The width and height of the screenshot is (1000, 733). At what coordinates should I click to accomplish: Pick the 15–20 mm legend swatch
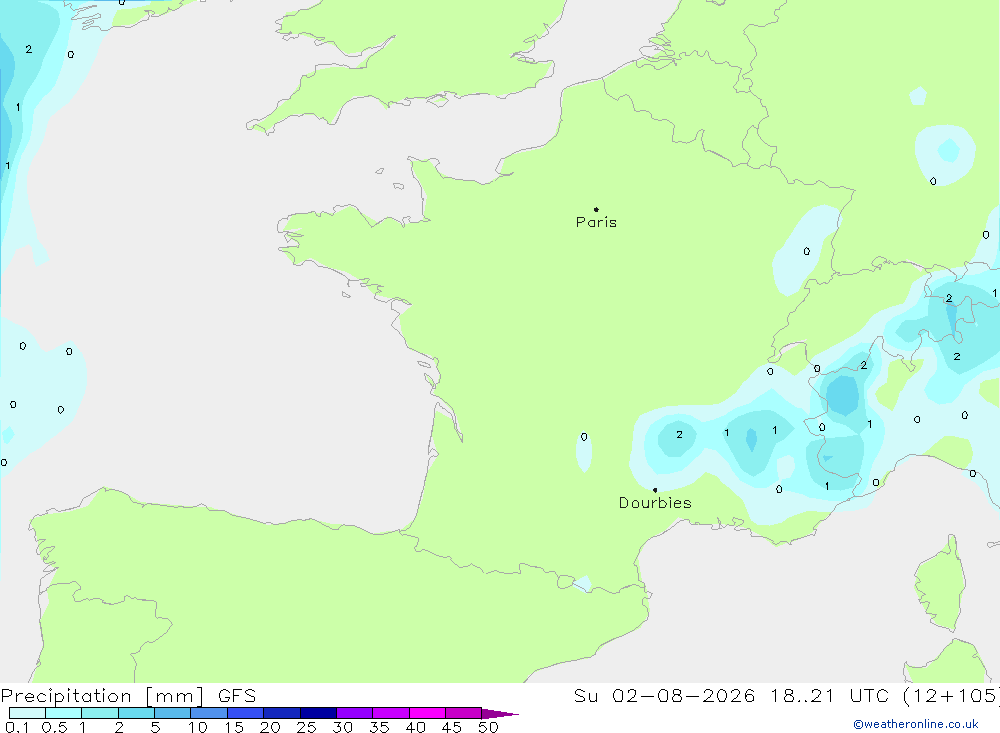point(246,713)
